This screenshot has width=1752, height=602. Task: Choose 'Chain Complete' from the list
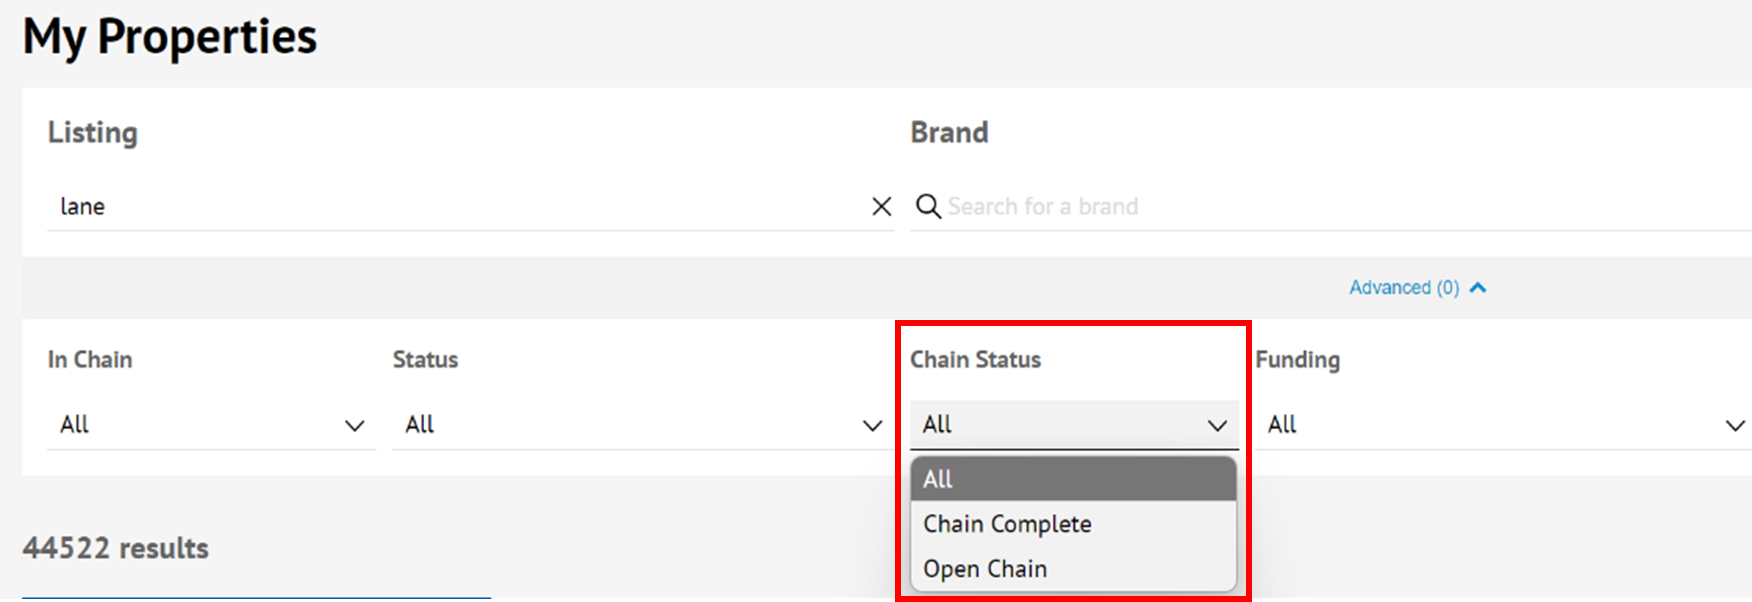point(1007,524)
